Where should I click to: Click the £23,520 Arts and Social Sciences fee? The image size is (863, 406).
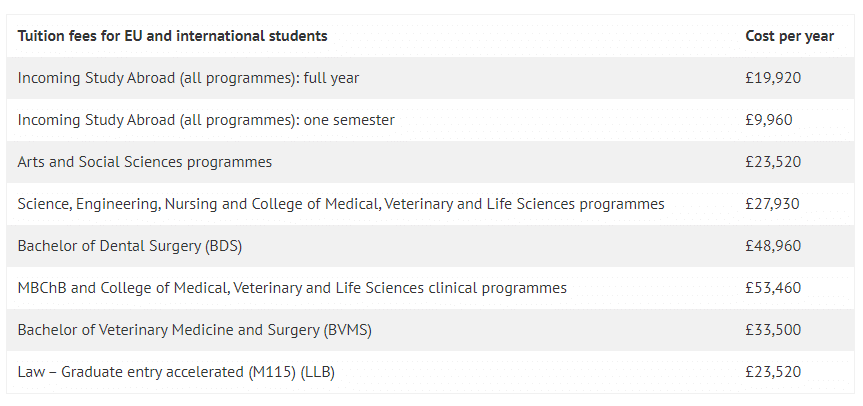point(773,162)
